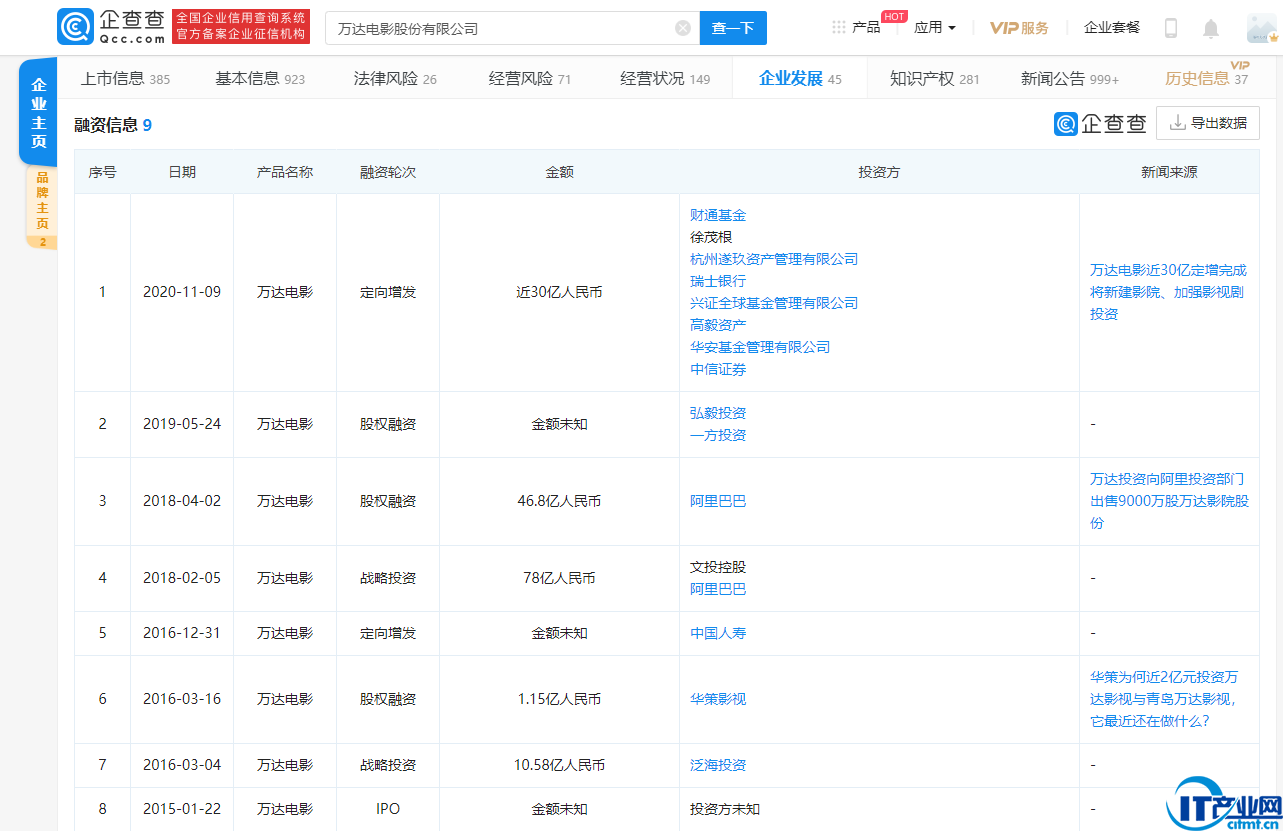Open investor link 中信证券
The width and height of the screenshot is (1283, 831).
718,369
